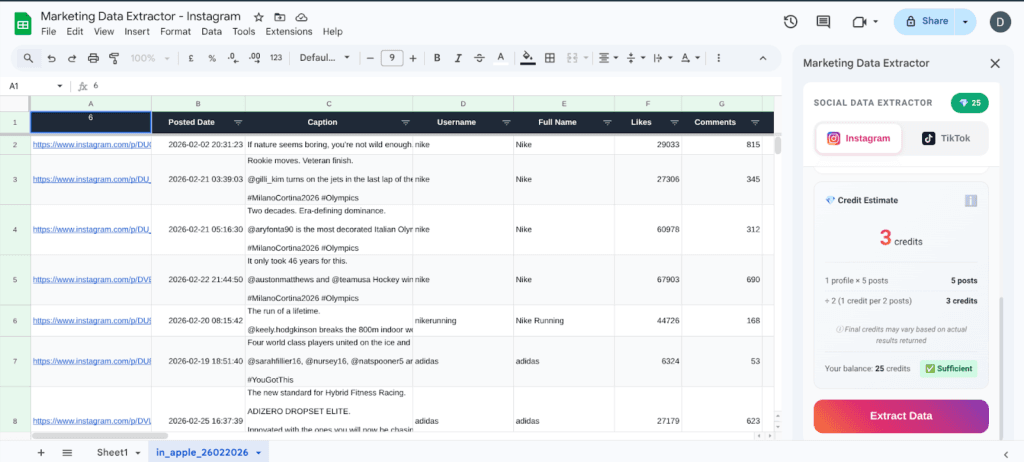Screen dimensions: 1024x462
Task: Click the print icon in toolbar
Action: 93,58
